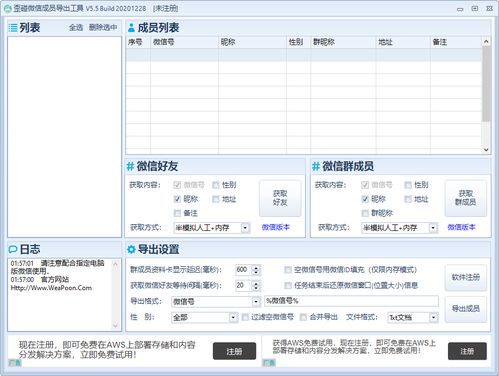Viewport: 499px width, 376px height.
Task: Click the list icon beside 列表 header
Action: (13, 28)
